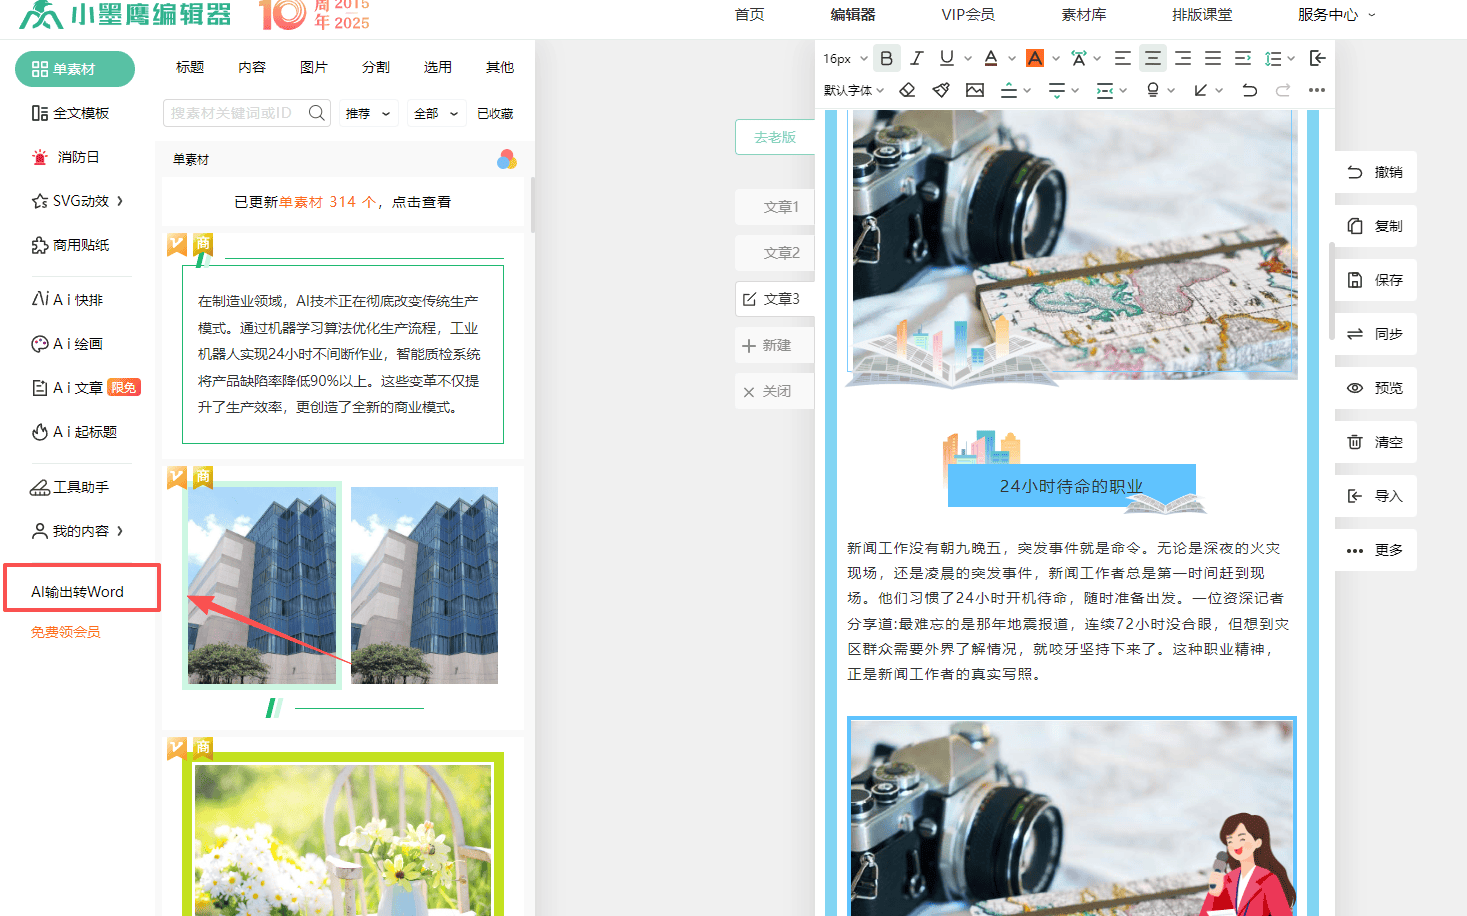The height and width of the screenshot is (916, 1467).
Task: Click the search magnifier icon
Action: (x=317, y=113)
